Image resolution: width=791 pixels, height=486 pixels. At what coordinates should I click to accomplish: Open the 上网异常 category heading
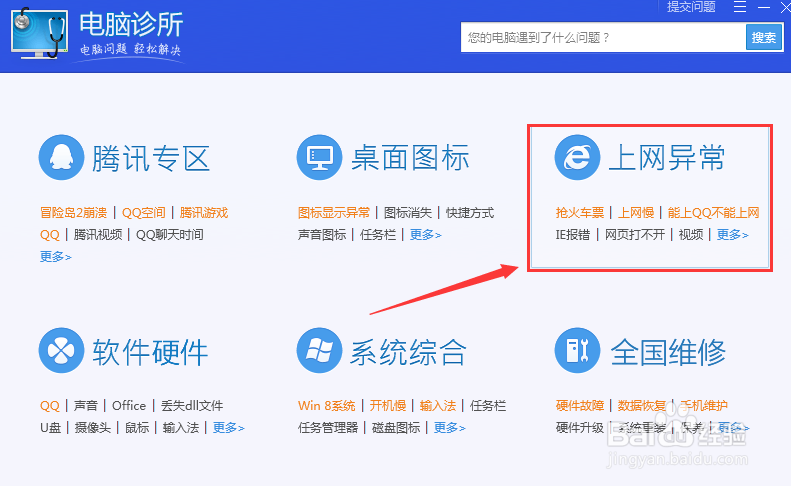point(667,157)
